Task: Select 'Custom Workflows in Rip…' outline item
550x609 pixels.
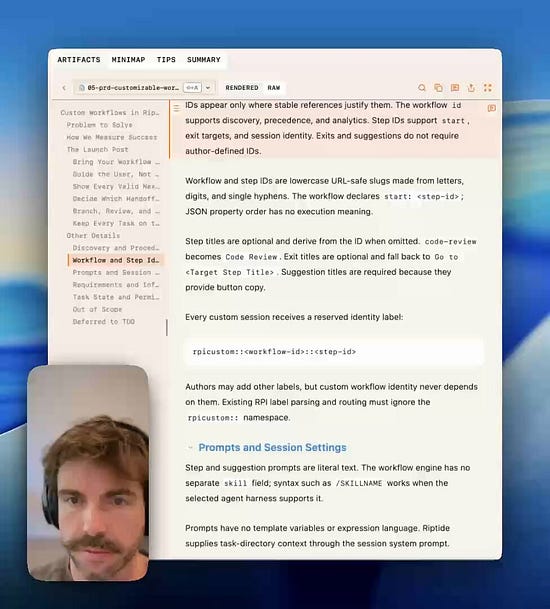Action: tap(110, 113)
